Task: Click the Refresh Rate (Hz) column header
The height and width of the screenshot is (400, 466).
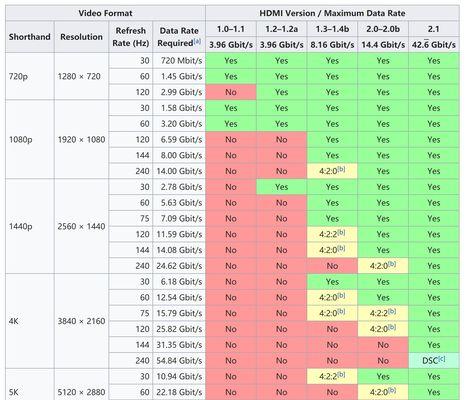Action: coord(130,37)
